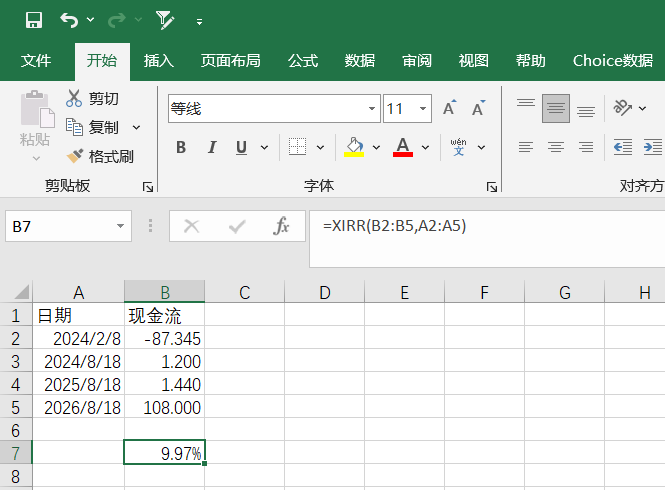Click the Format Painter brush icon

pos(75,156)
